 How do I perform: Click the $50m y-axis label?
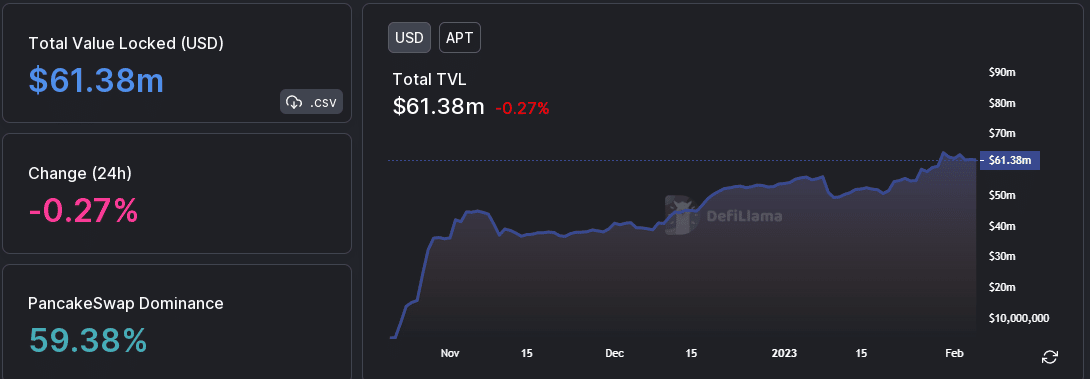[x=1002, y=195]
